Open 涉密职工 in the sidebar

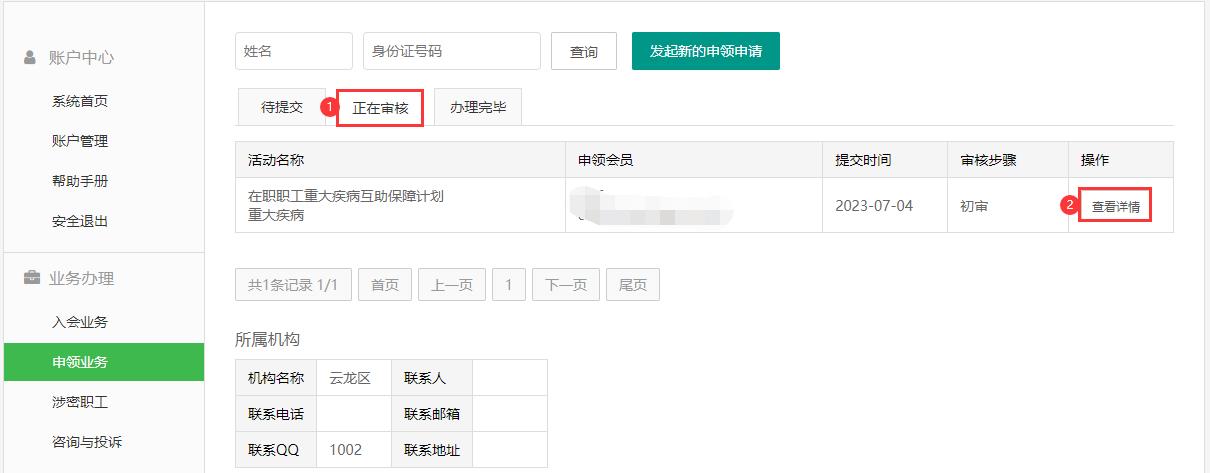[80, 402]
